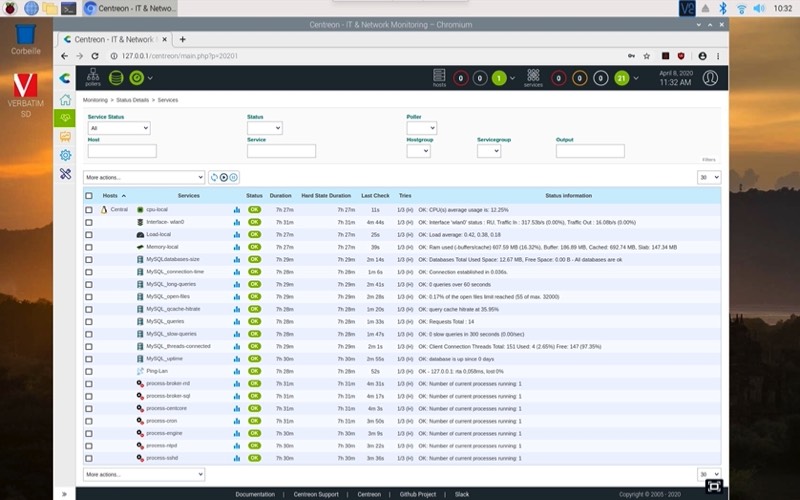Viewport: 800px width, 500px height.
Task: Open the Documentation footer link
Action: point(254,494)
